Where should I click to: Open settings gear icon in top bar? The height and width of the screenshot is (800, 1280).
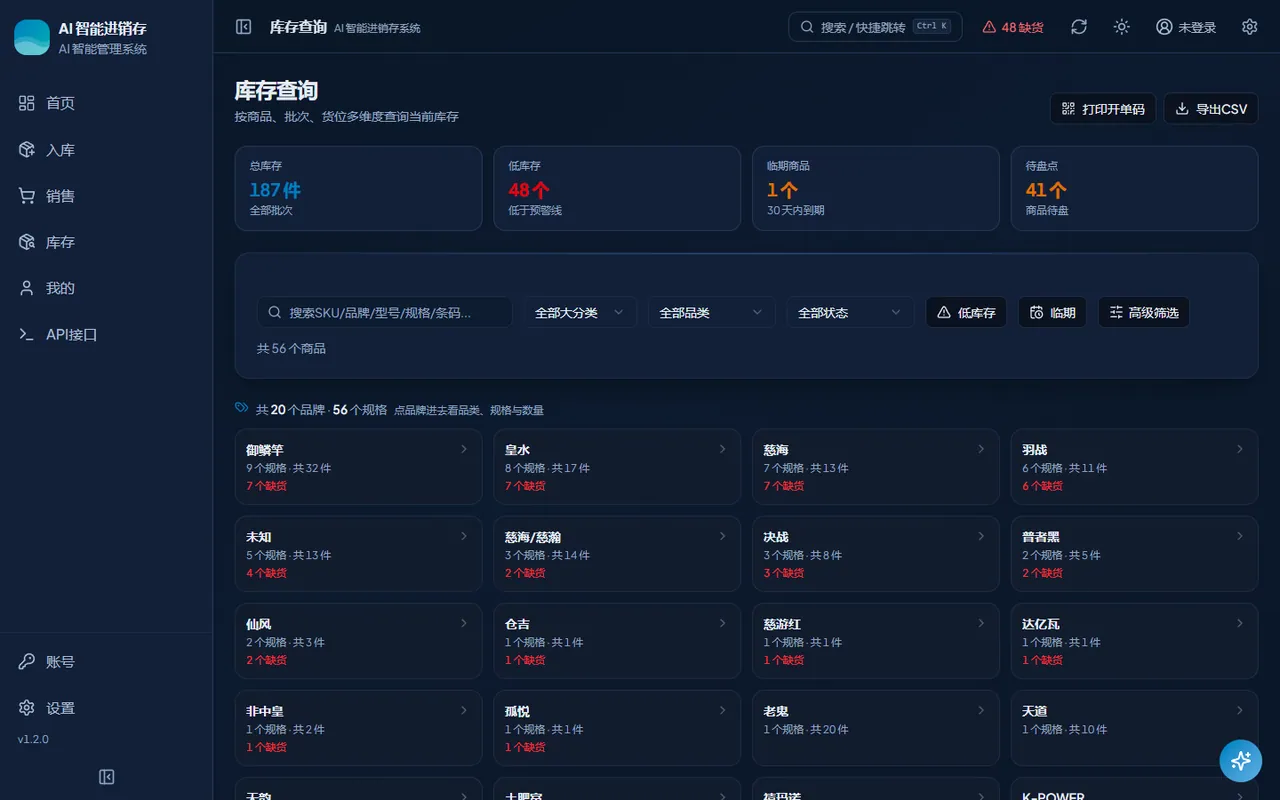[x=1249, y=27]
